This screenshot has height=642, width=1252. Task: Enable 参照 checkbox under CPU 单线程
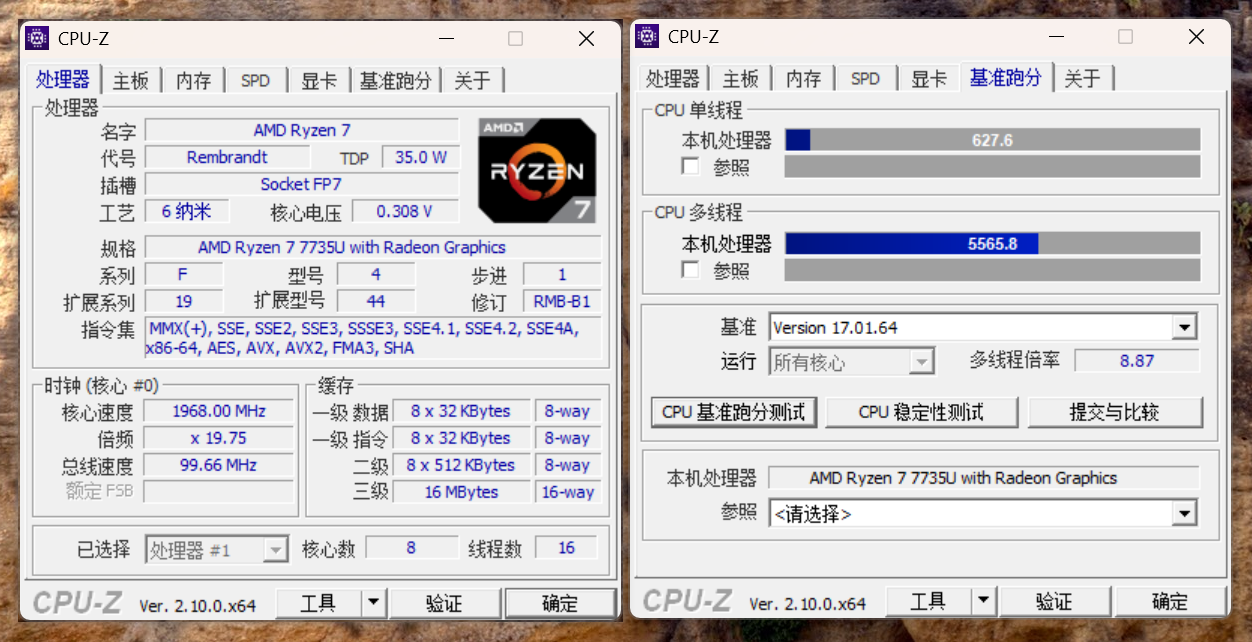pyautogui.click(x=690, y=166)
